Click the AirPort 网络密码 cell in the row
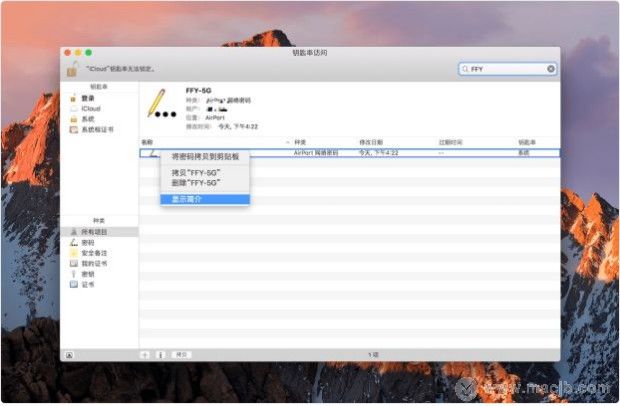This screenshot has width=620, height=406. click(x=316, y=153)
